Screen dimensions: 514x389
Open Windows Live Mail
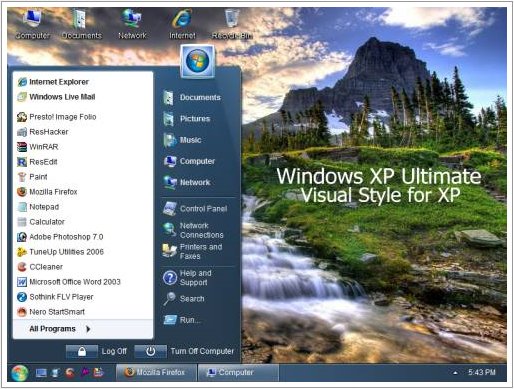56,97
